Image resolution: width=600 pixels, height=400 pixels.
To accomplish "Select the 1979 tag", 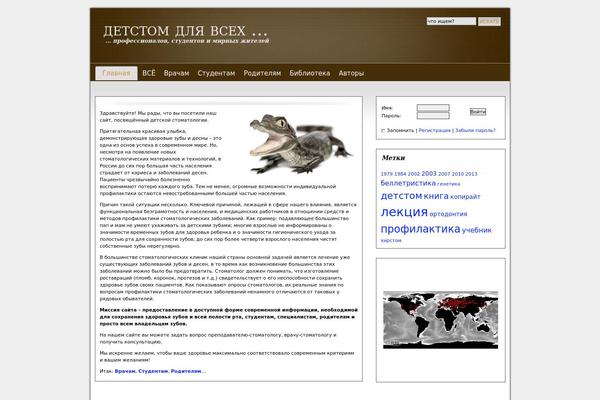I will (386, 174).
